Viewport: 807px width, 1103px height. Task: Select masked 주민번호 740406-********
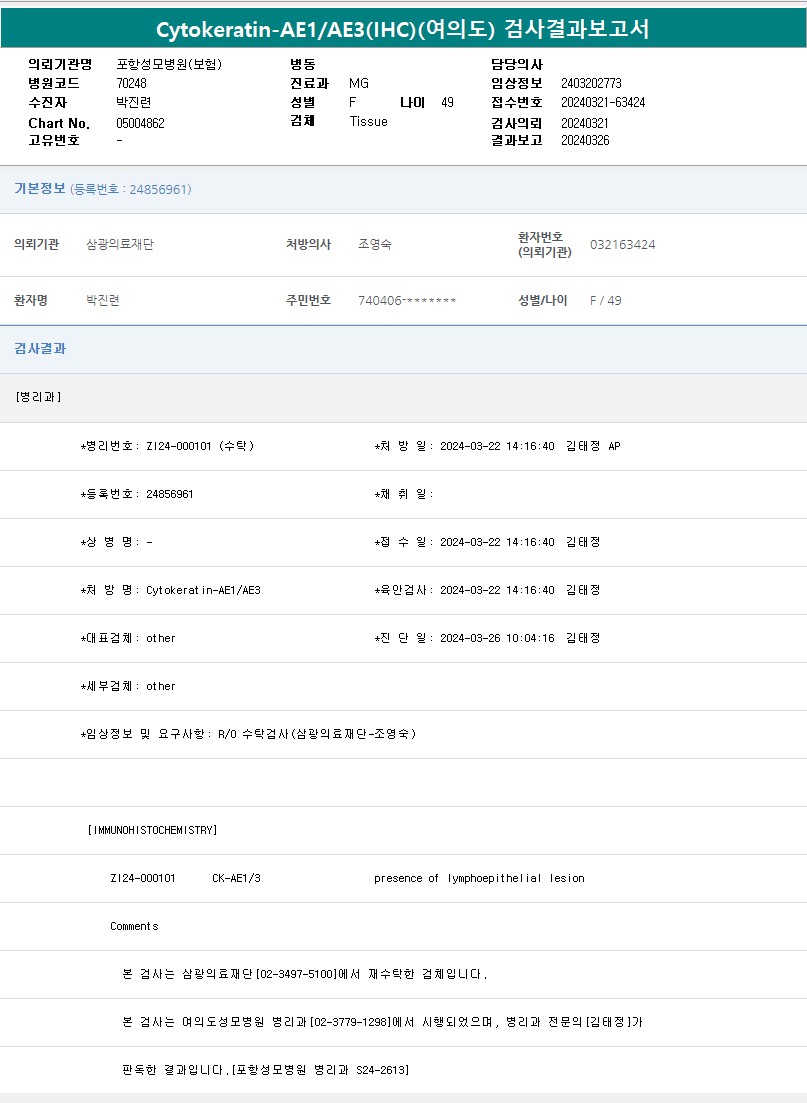[407, 301]
